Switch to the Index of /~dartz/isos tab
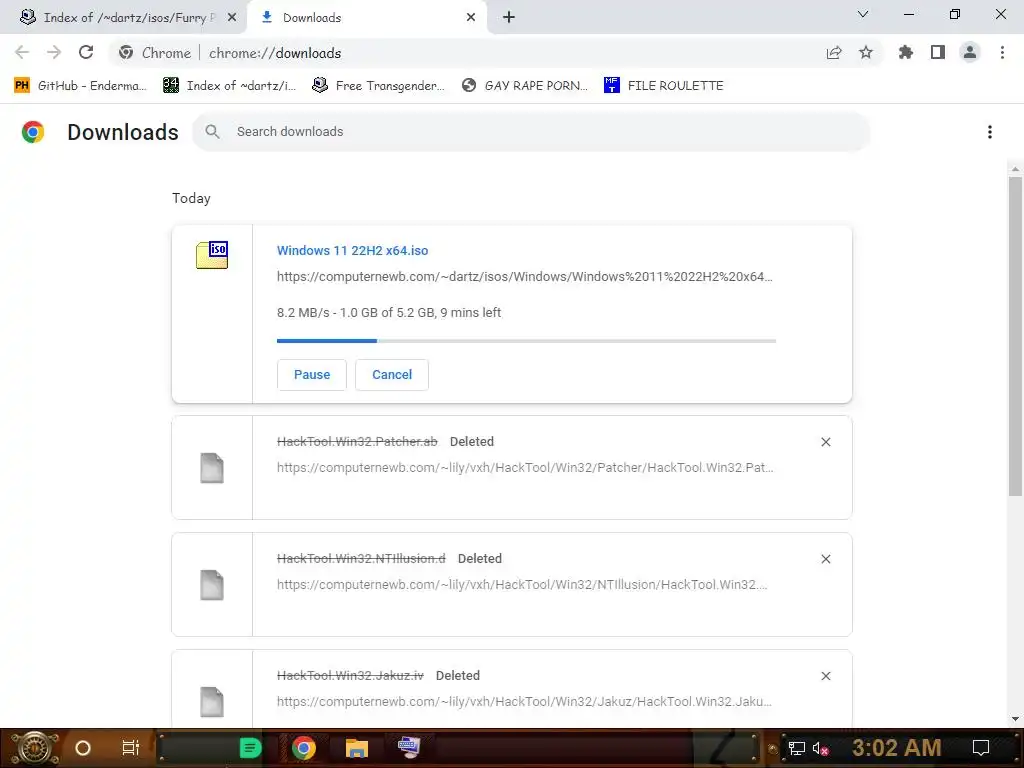 click(x=123, y=18)
